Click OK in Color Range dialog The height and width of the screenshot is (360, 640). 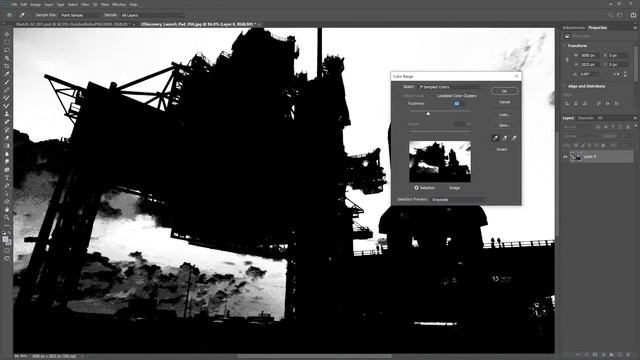(504, 91)
